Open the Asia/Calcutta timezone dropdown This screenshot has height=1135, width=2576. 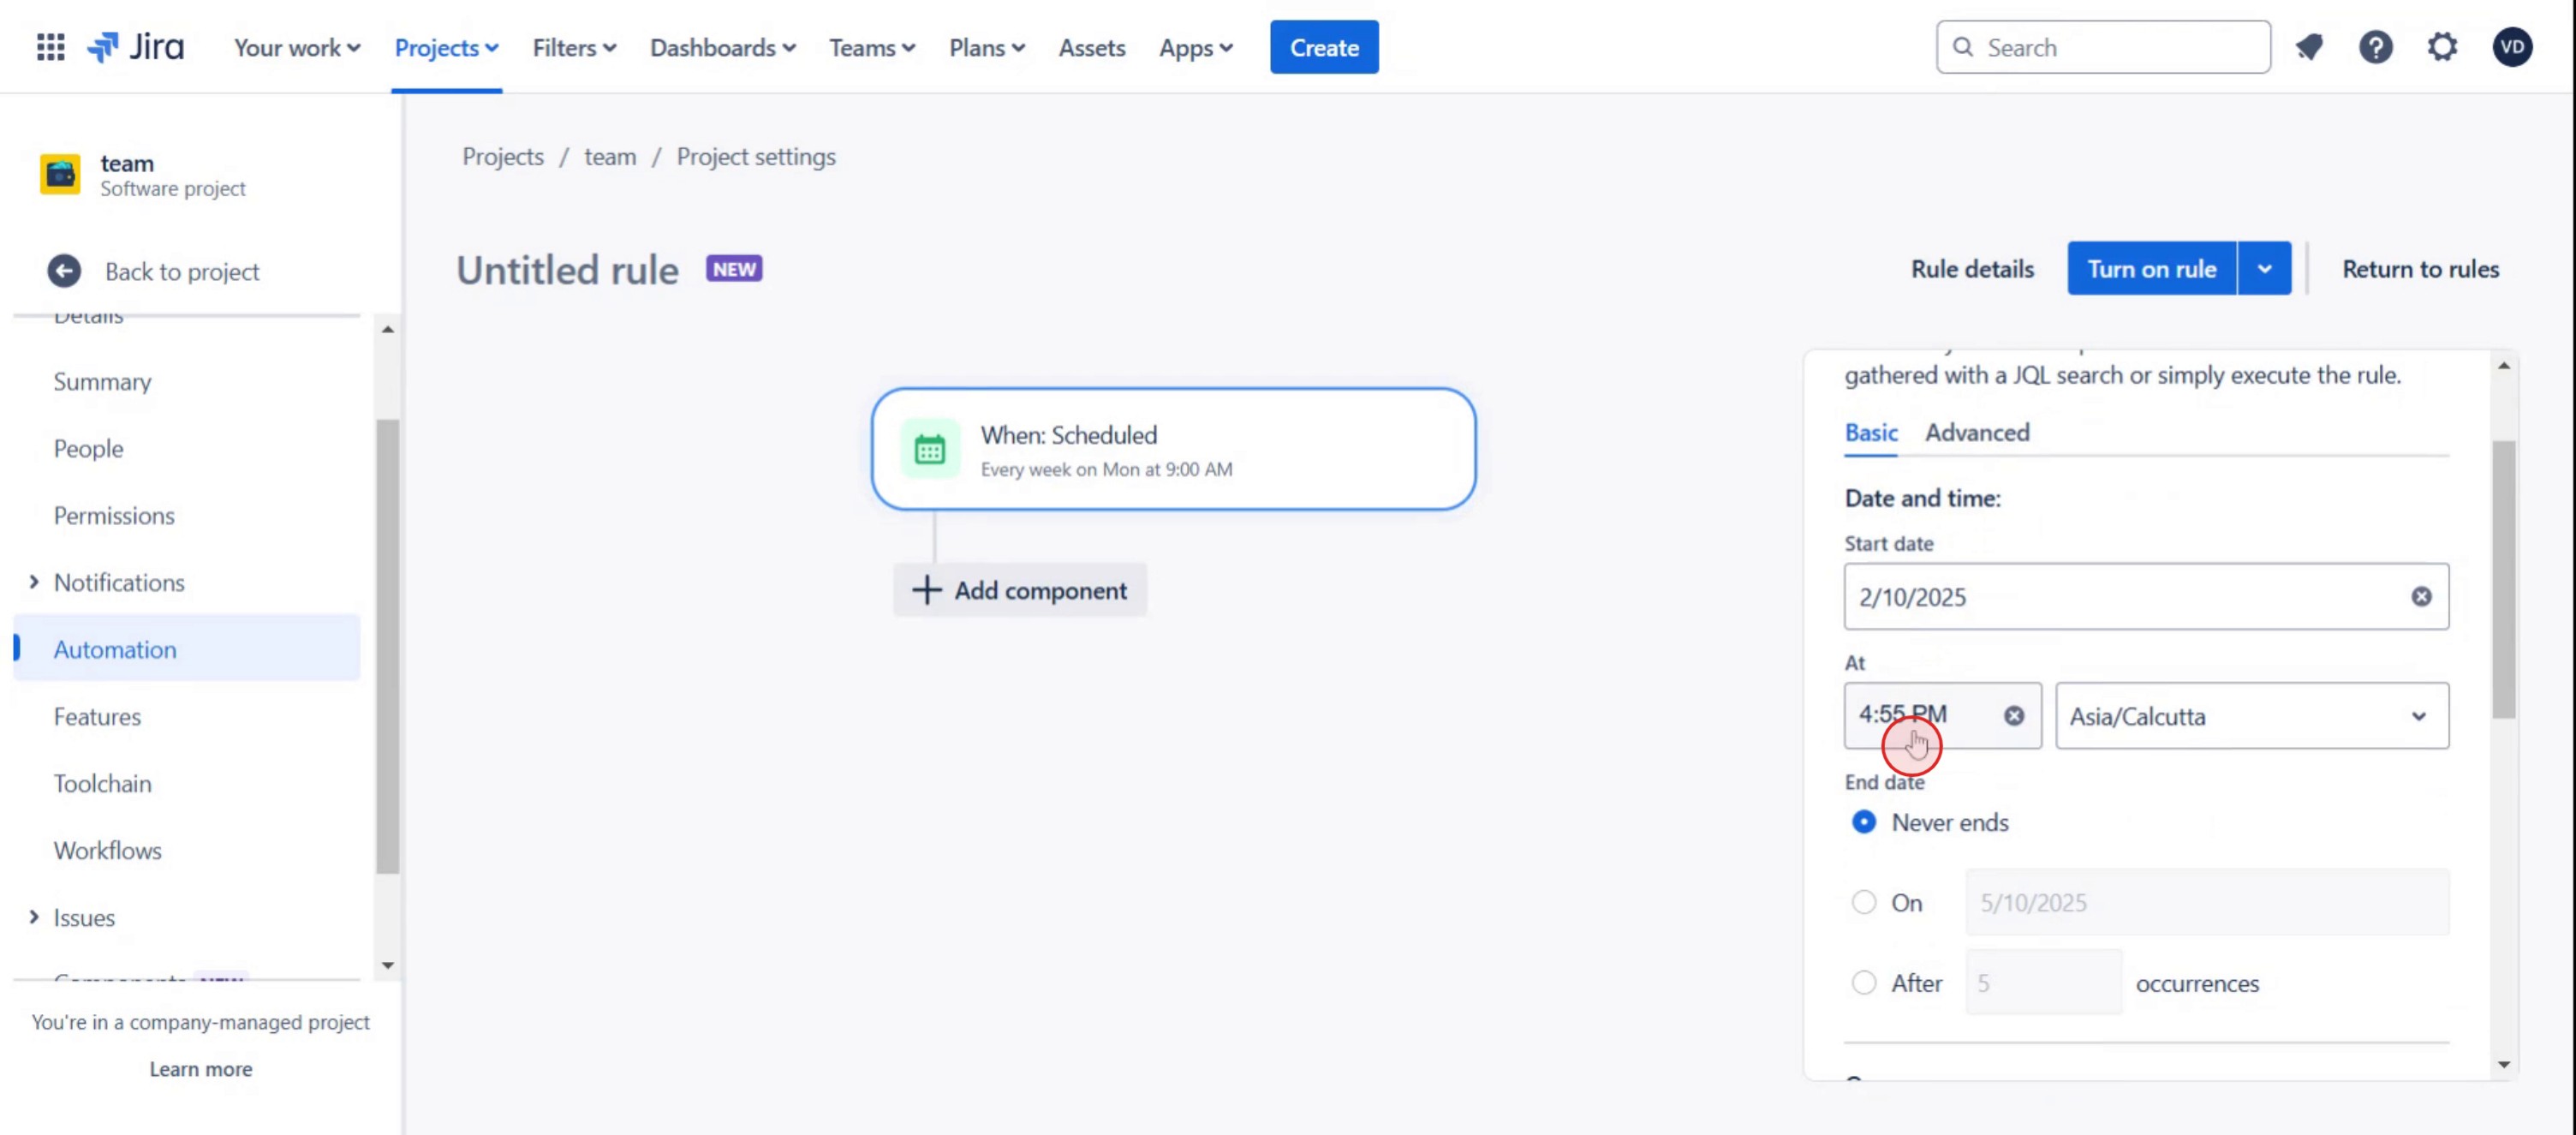2251,716
